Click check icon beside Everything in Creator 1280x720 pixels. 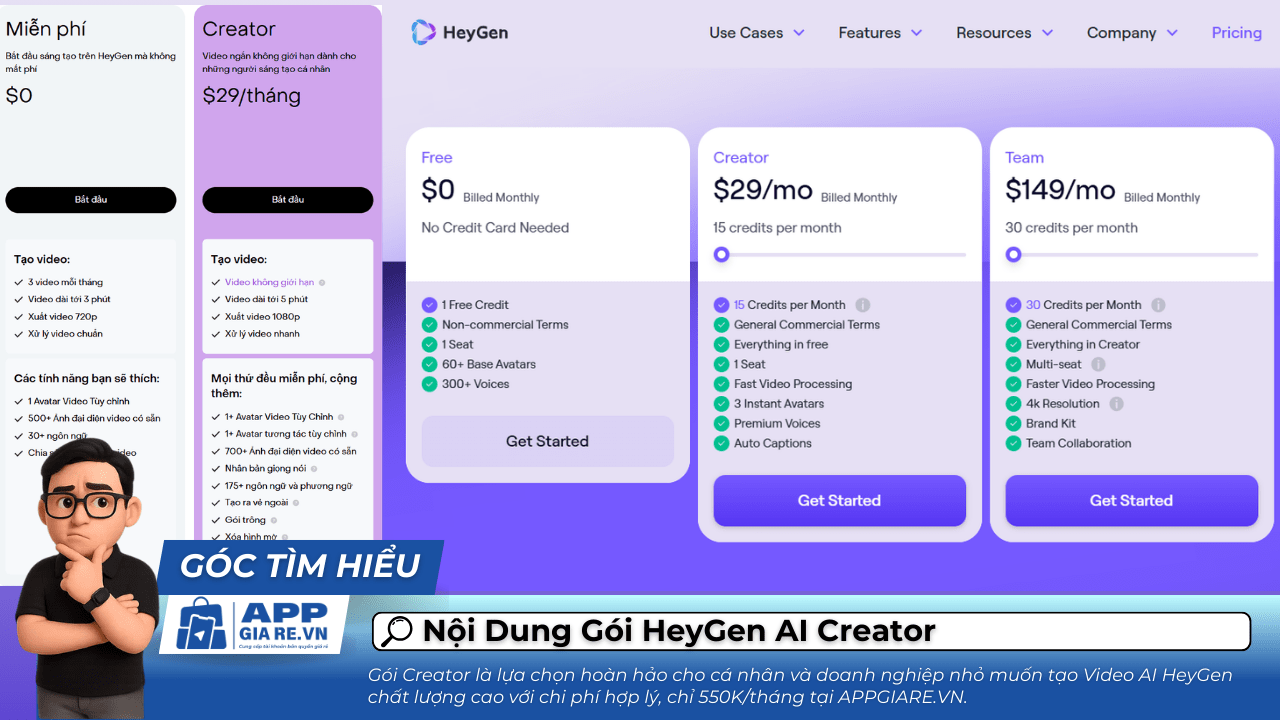(x=1013, y=344)
